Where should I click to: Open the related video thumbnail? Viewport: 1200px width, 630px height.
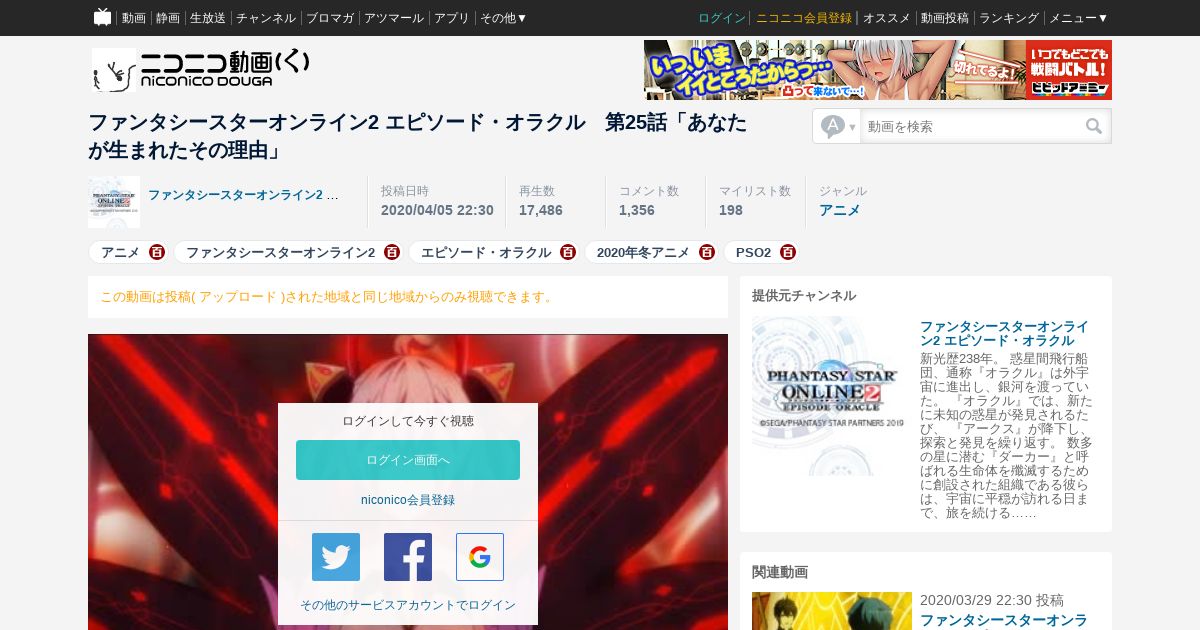[832, 611]
